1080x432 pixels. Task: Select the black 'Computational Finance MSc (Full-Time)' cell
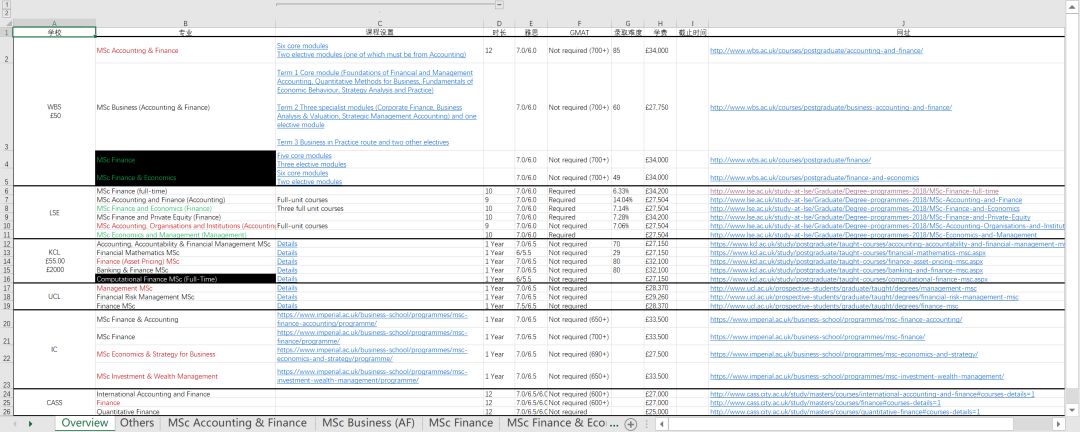point(186,279)
